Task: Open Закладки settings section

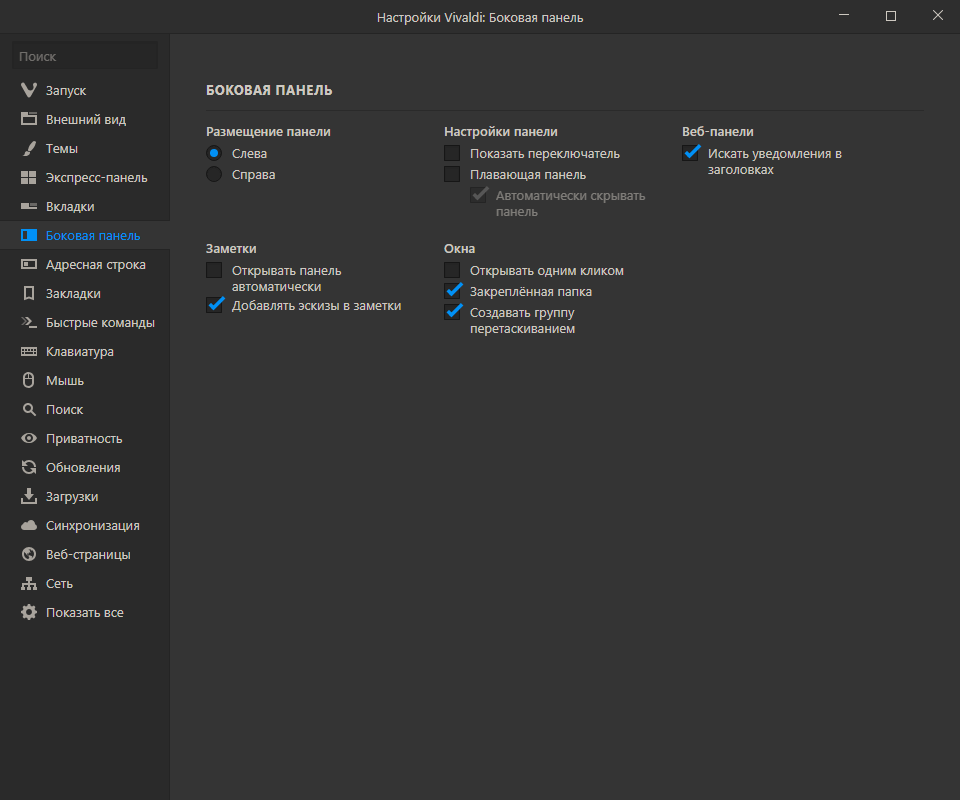Action: pos(85,293)
